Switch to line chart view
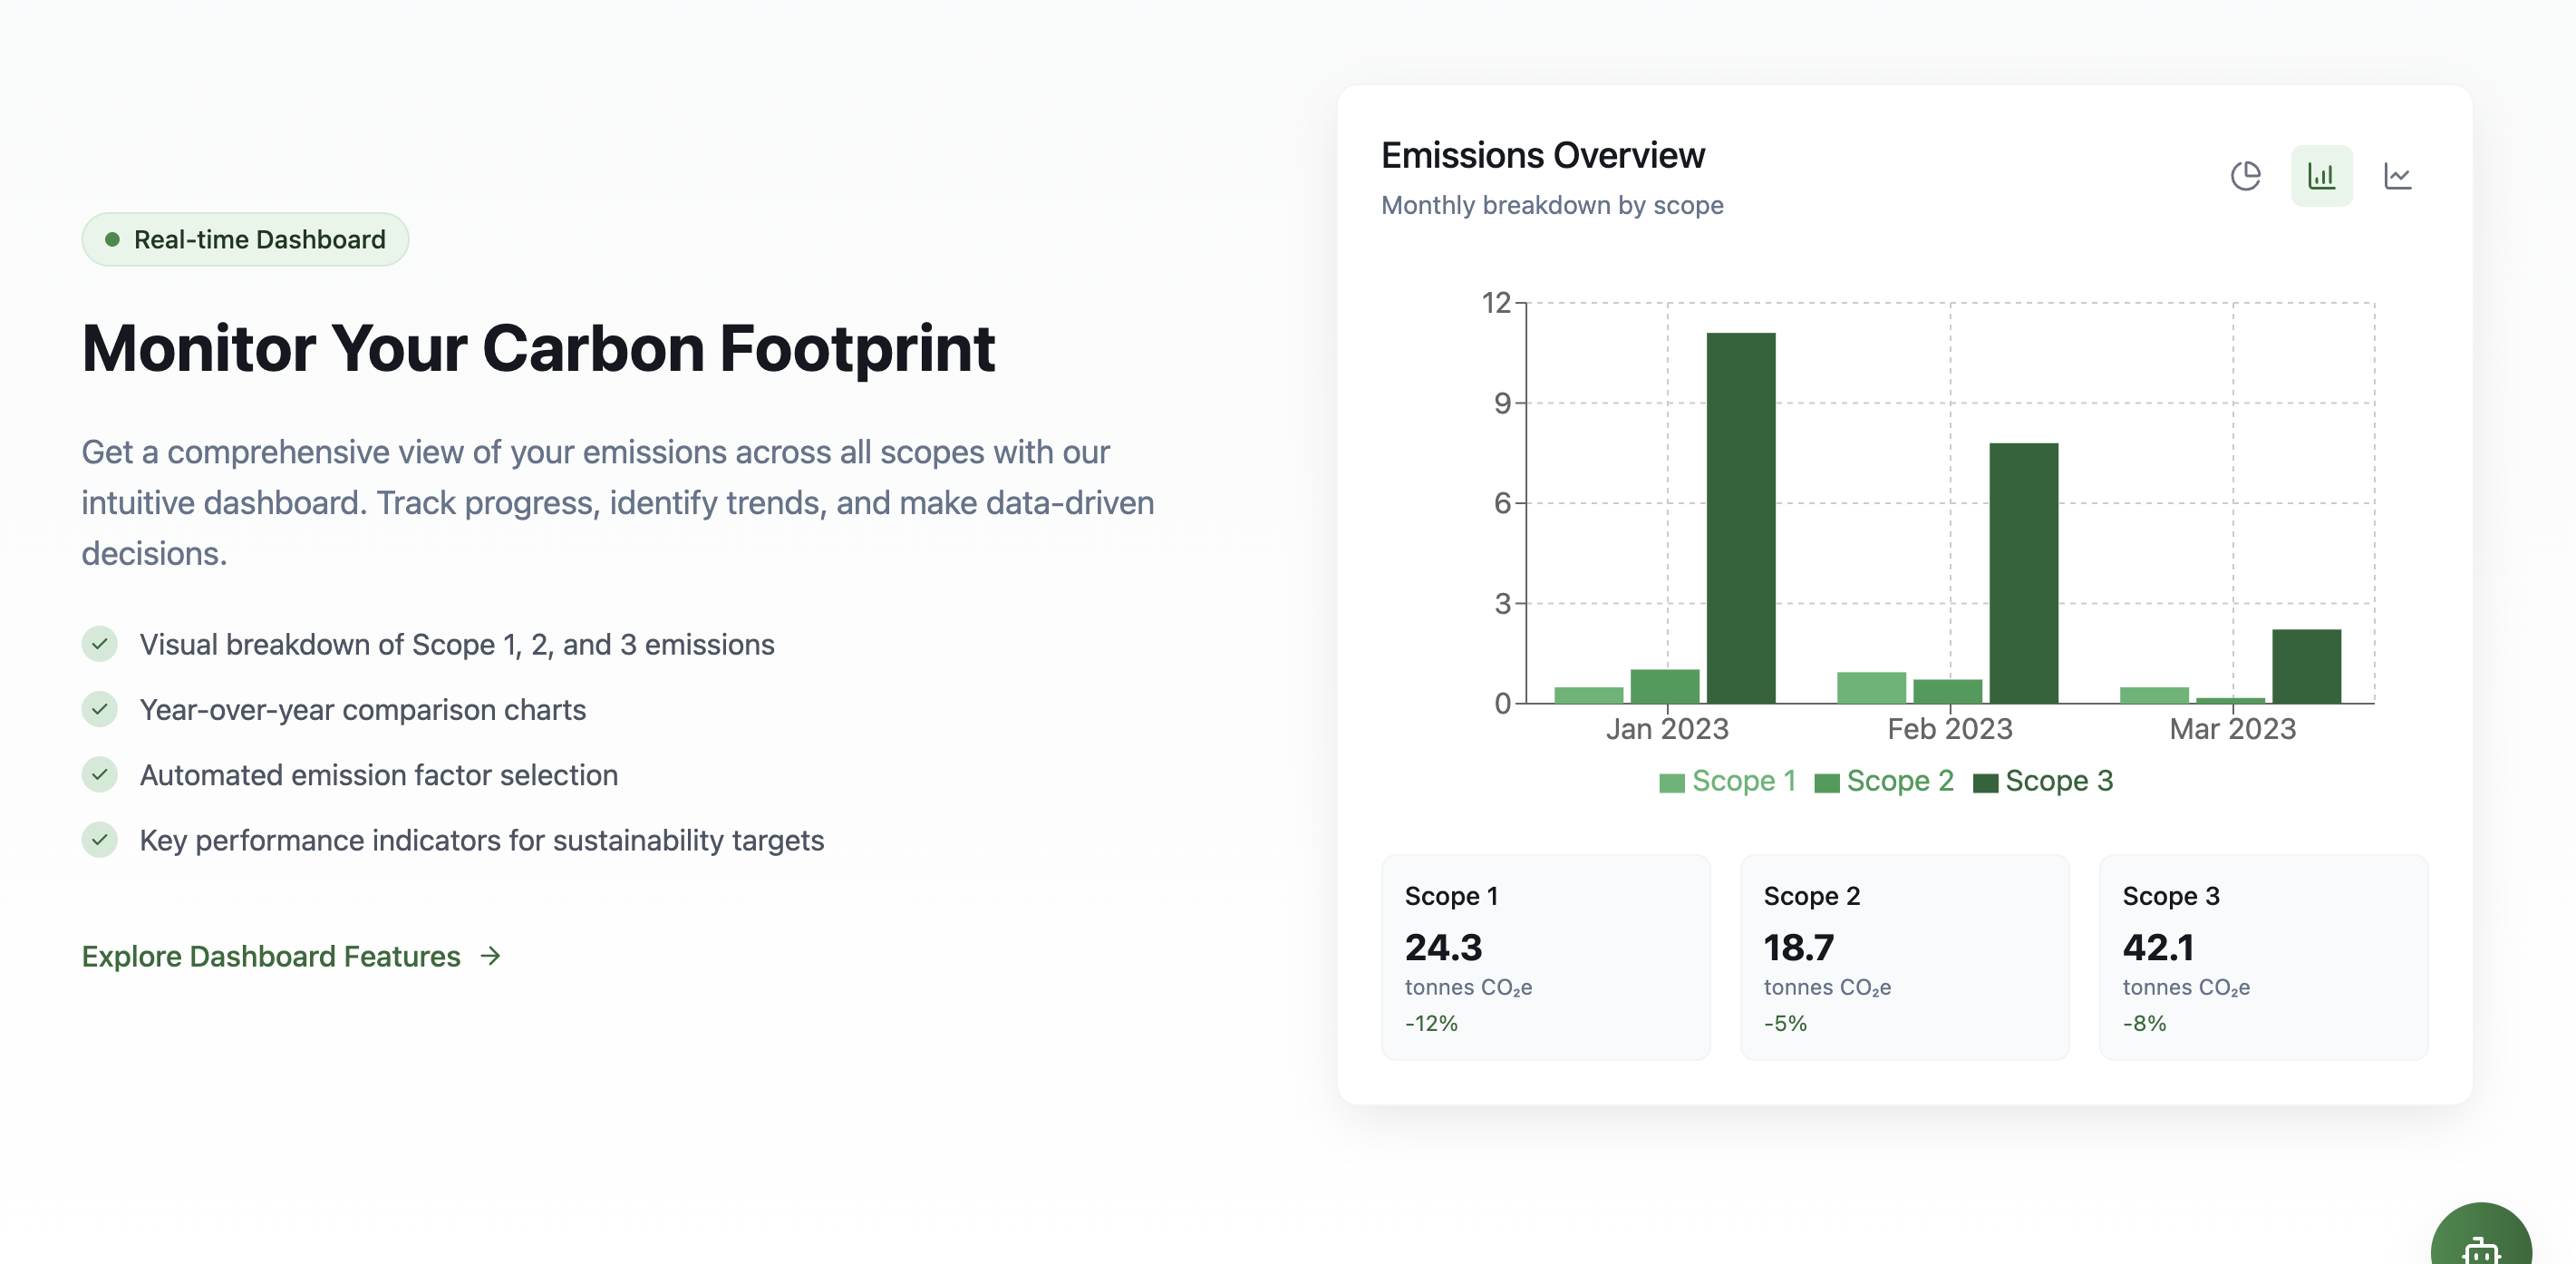Image resolution: width=2576 pixels, height=1264 pixels. point(2397,176)
